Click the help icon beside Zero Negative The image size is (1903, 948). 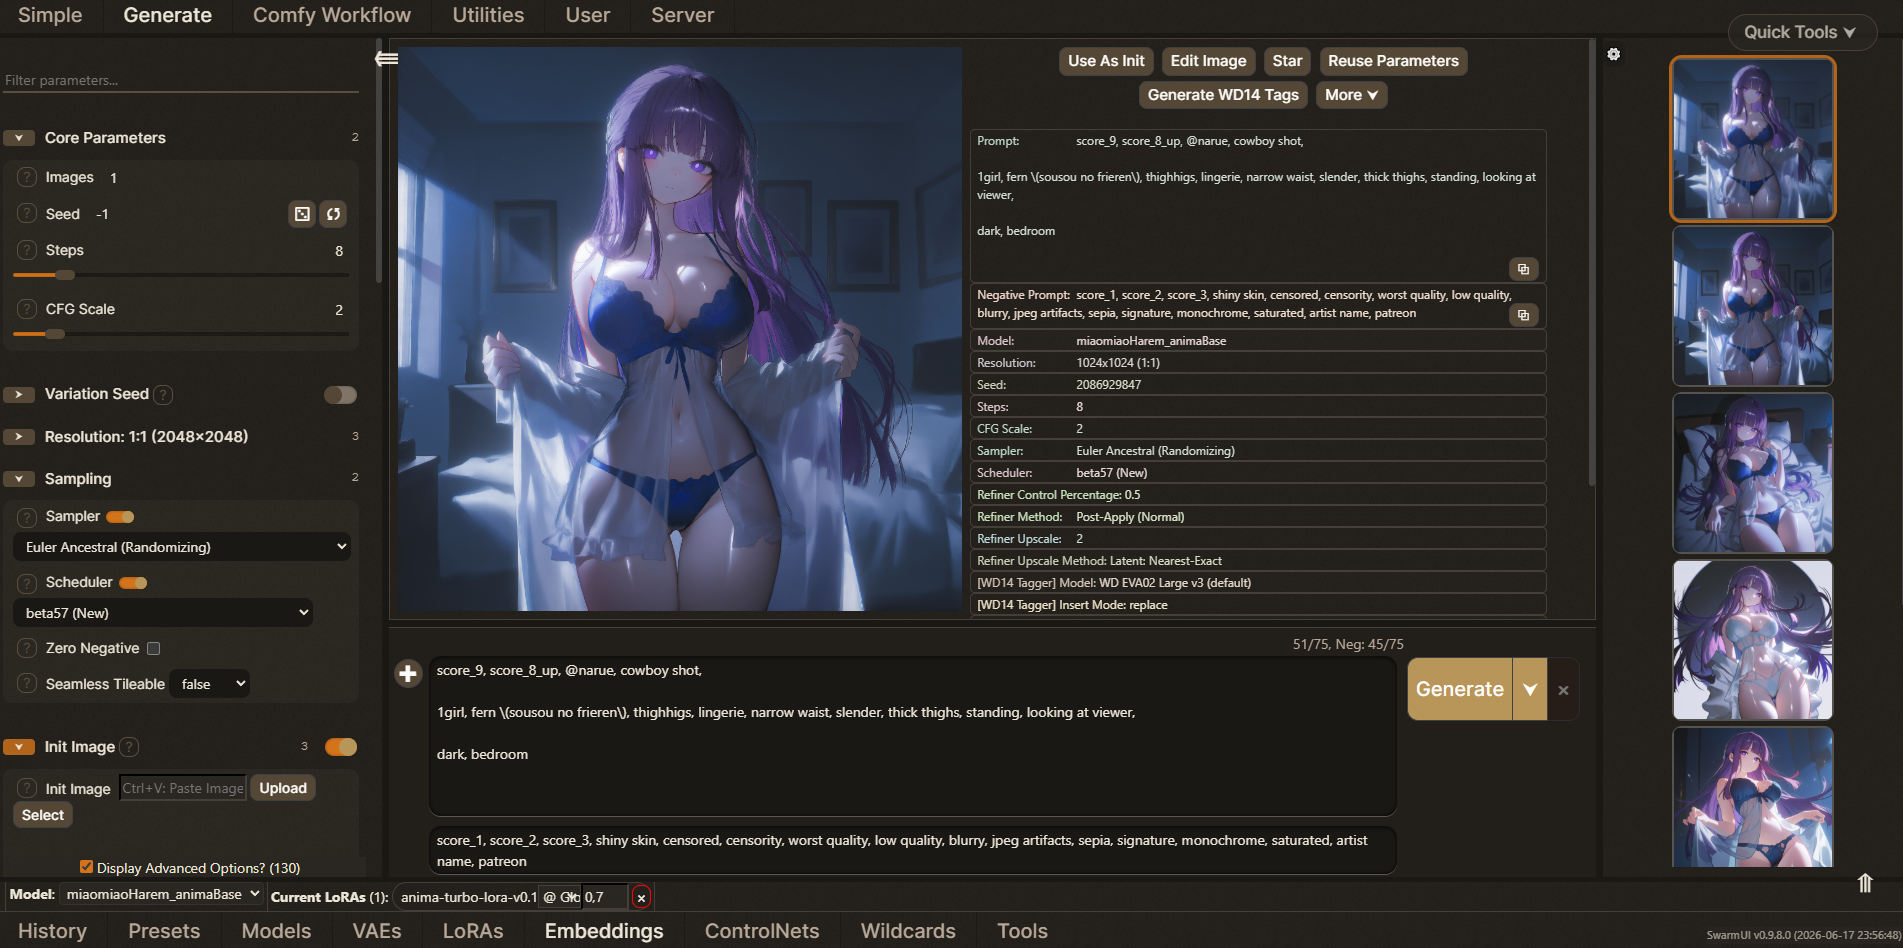(27, 648)
